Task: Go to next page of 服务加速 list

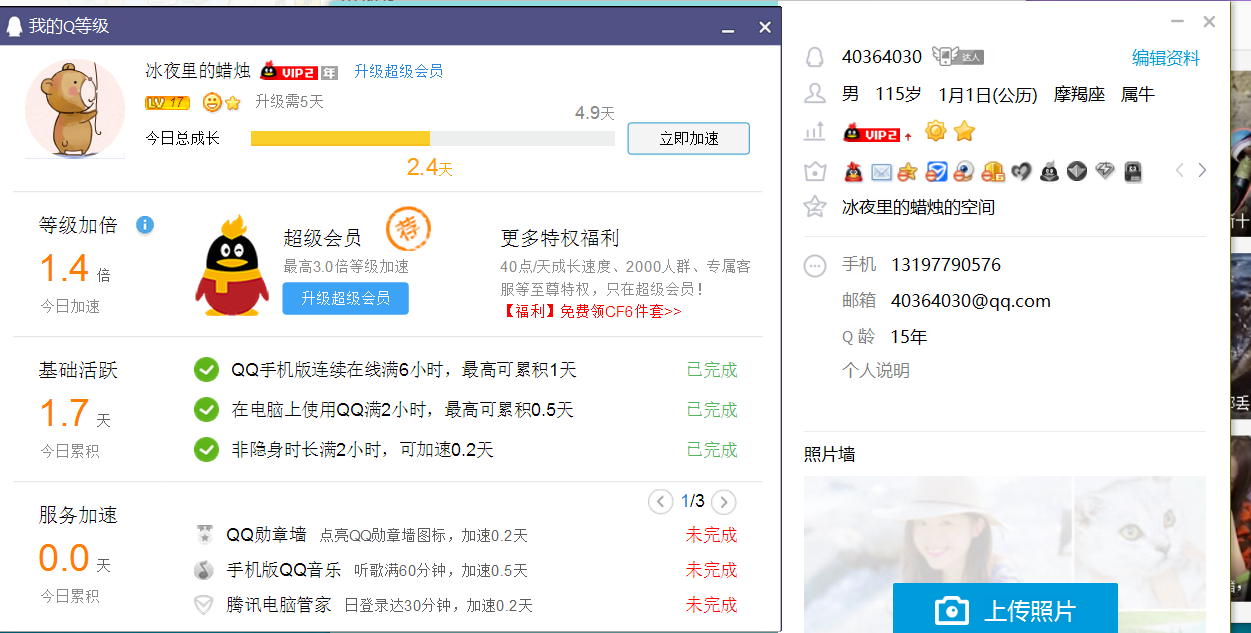Action: pos(724,501)
